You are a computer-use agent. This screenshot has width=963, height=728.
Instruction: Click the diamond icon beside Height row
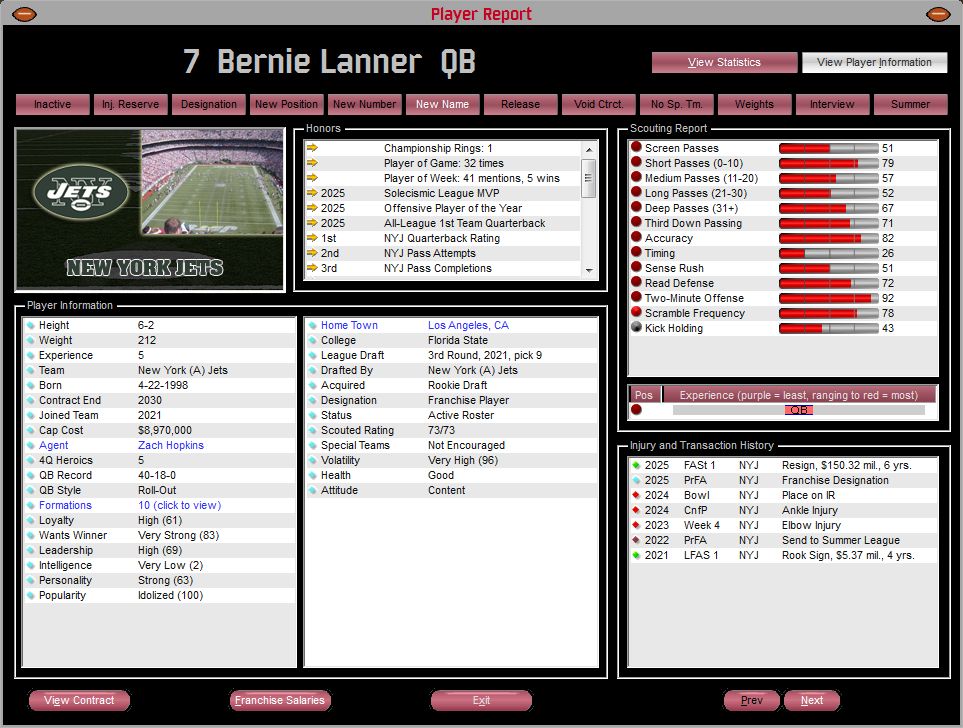pos(31,325)
